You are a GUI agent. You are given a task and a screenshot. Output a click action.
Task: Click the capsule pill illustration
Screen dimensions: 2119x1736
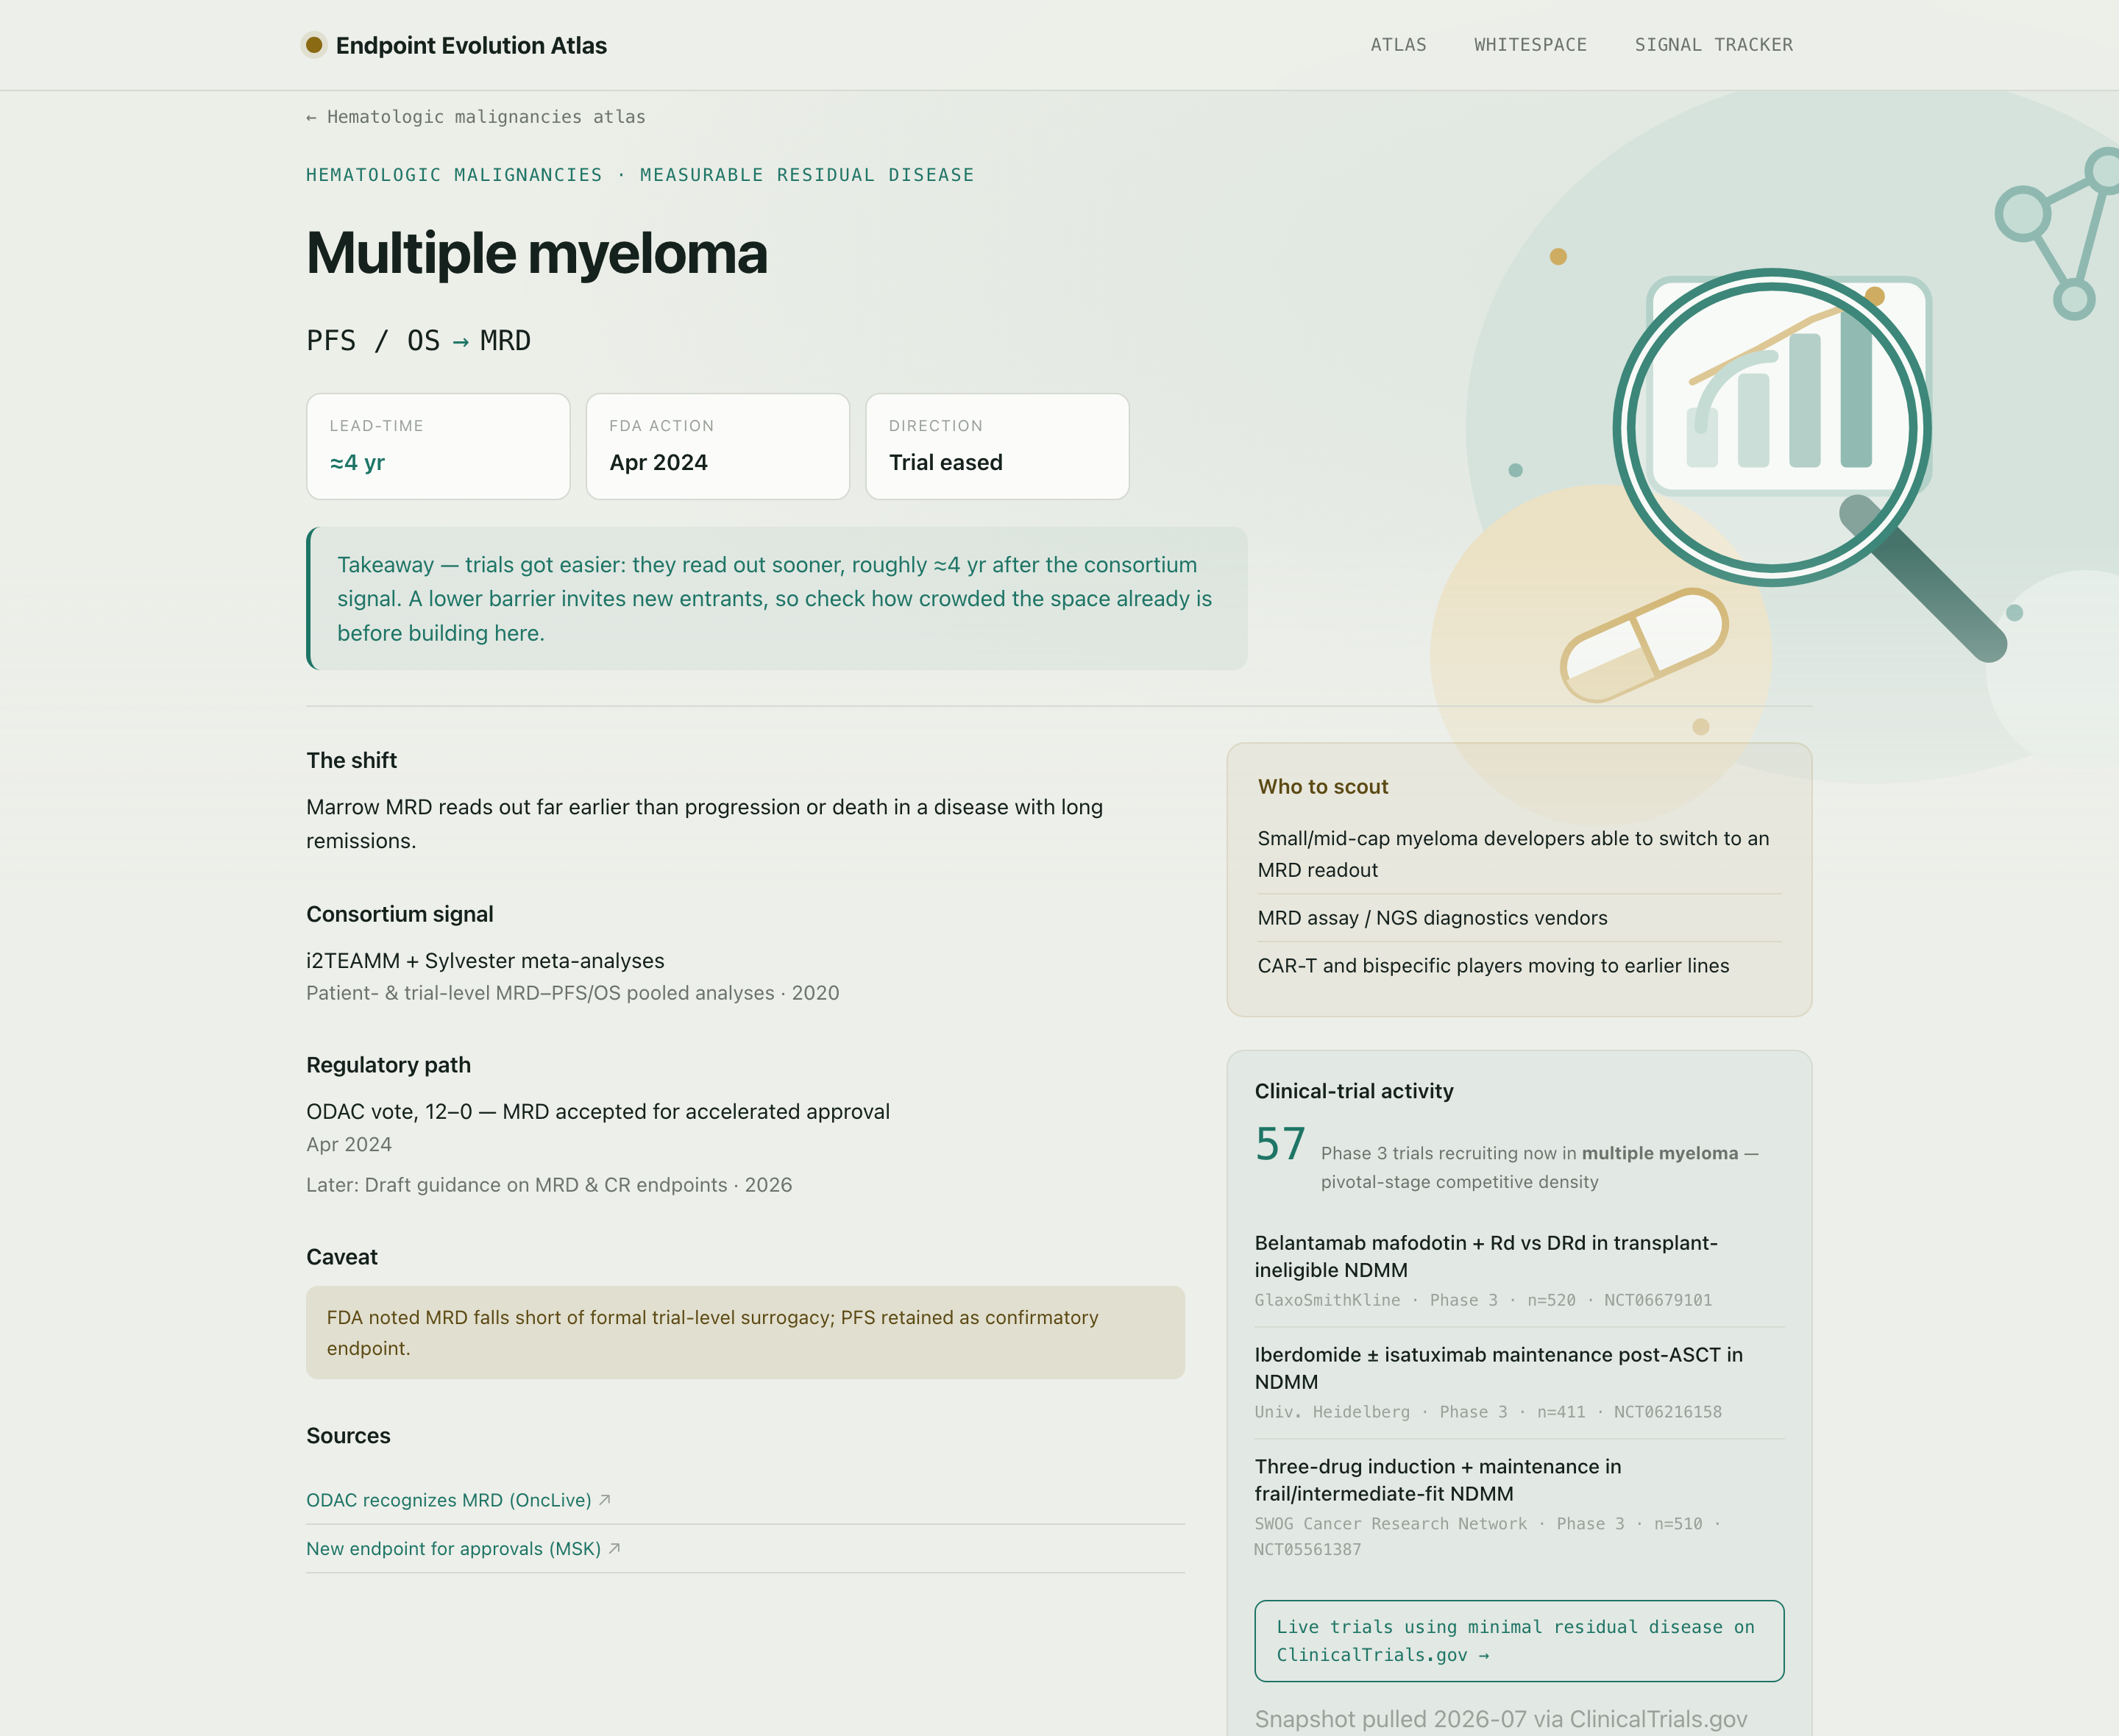[1644, 645]
